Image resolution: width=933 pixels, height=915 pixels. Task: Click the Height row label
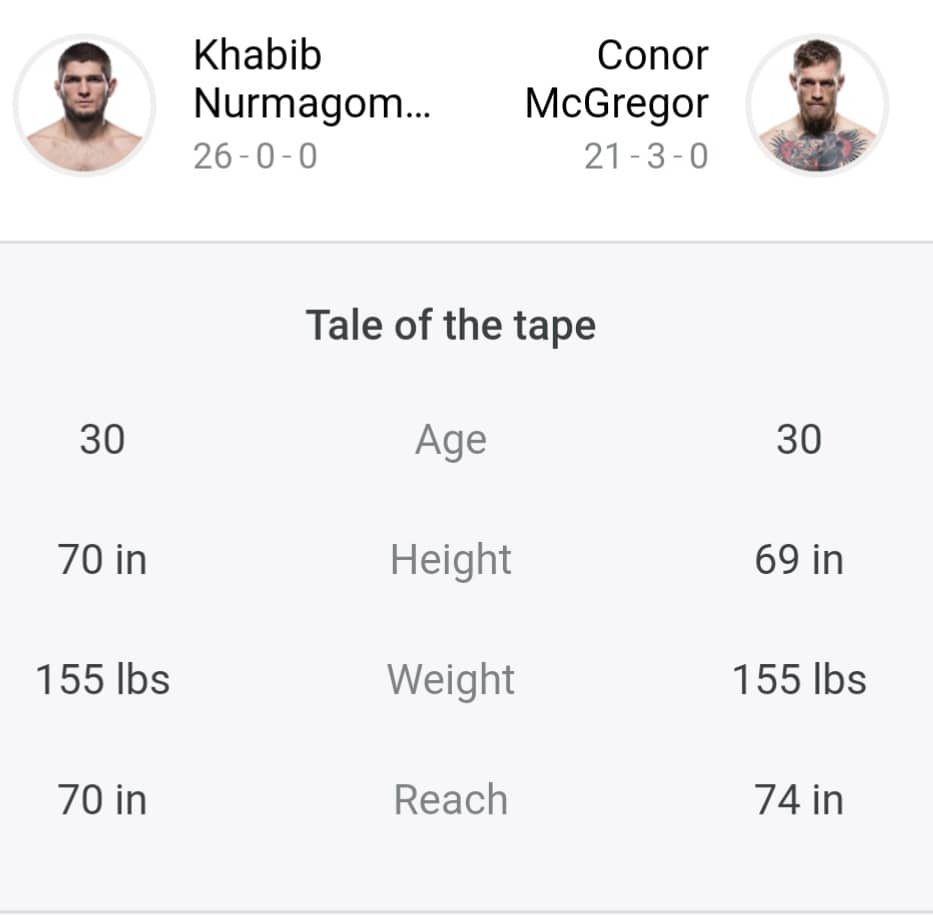(x=451, y=560)
